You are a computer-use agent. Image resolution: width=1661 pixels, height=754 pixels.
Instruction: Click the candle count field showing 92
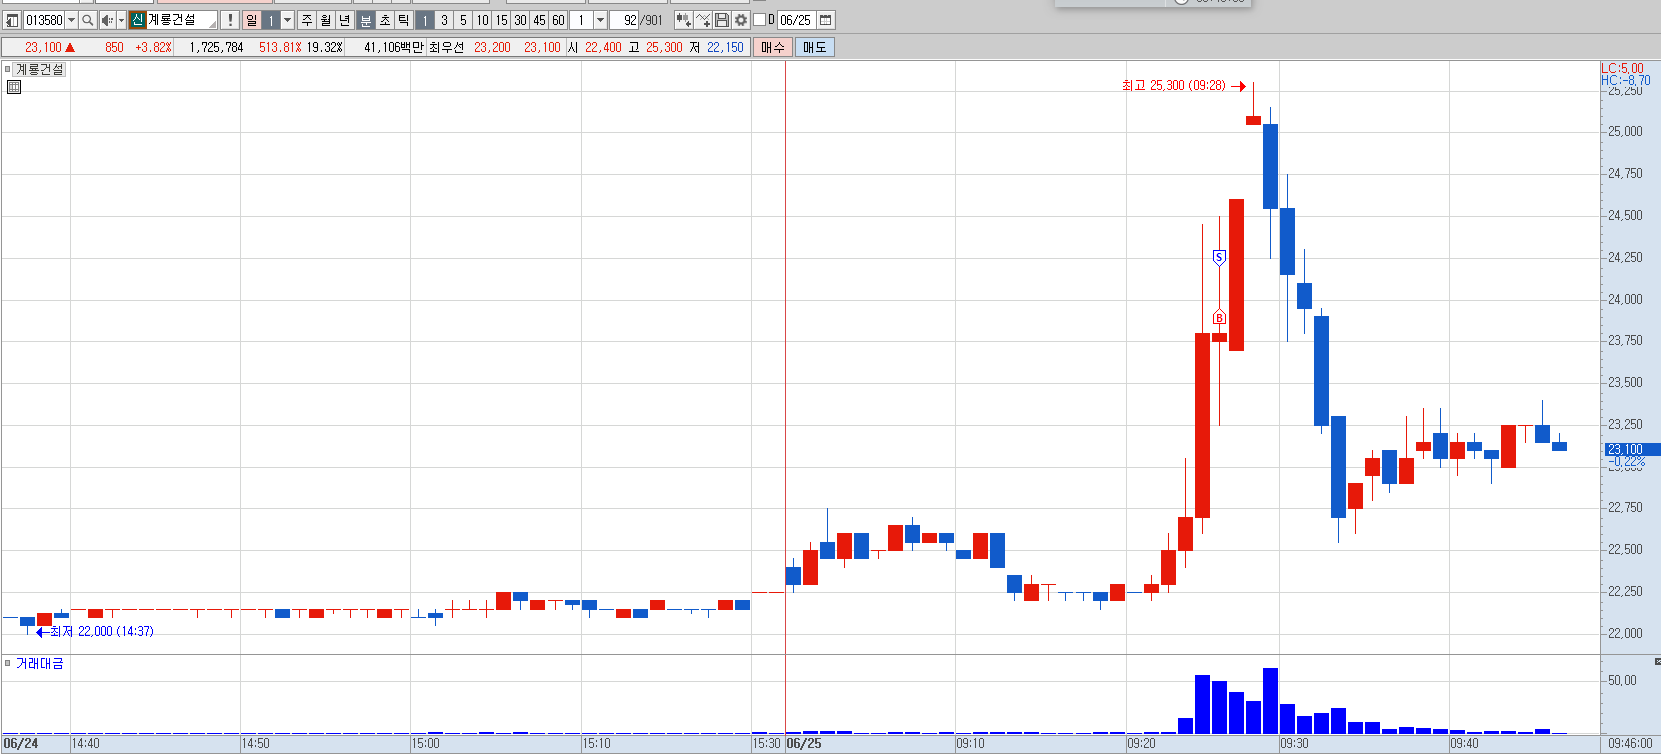[625, 20]
